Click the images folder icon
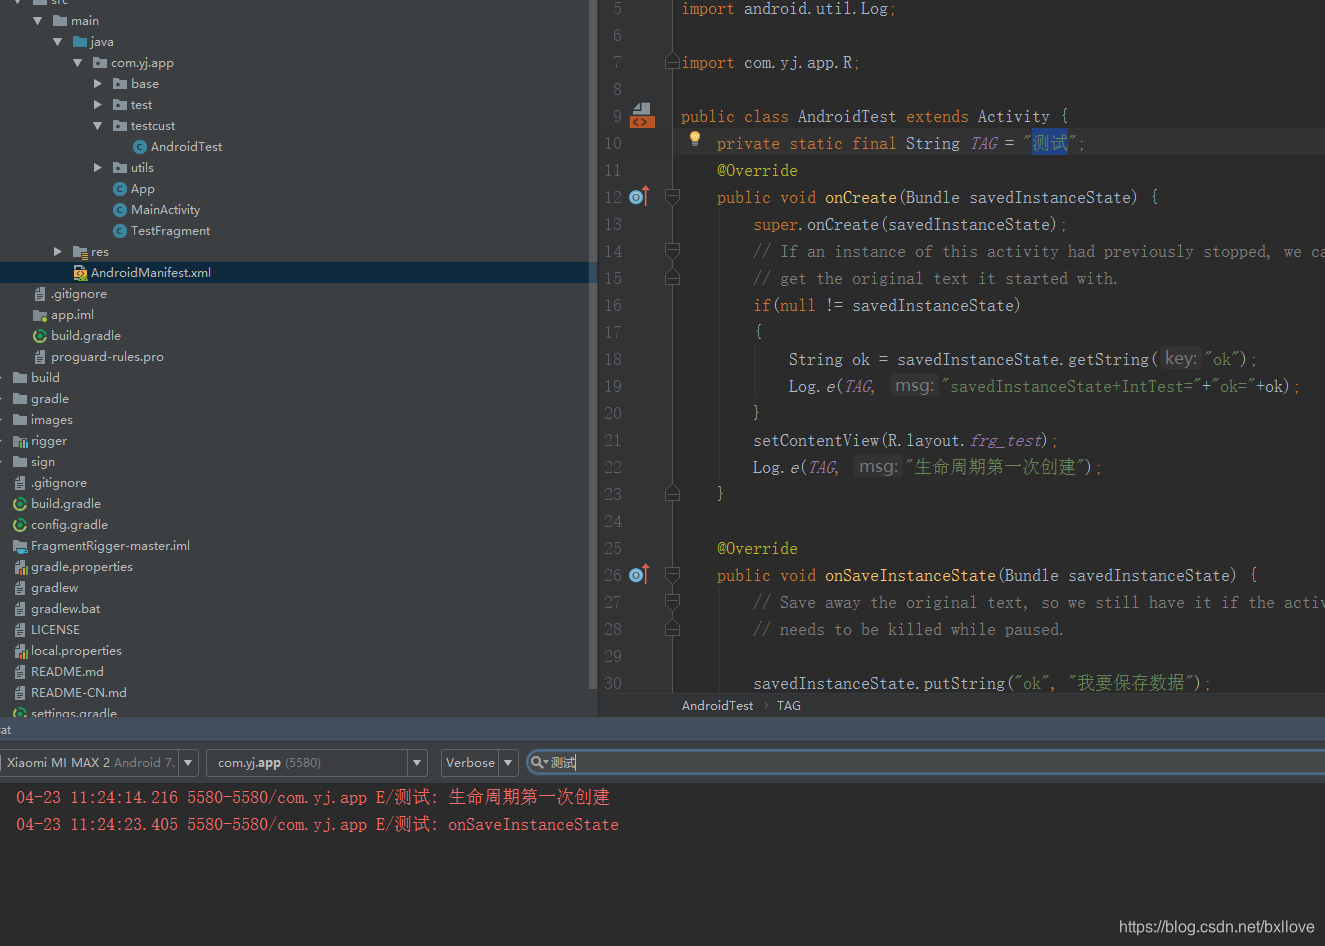1325x946 pixels. [x=20, y=419]
